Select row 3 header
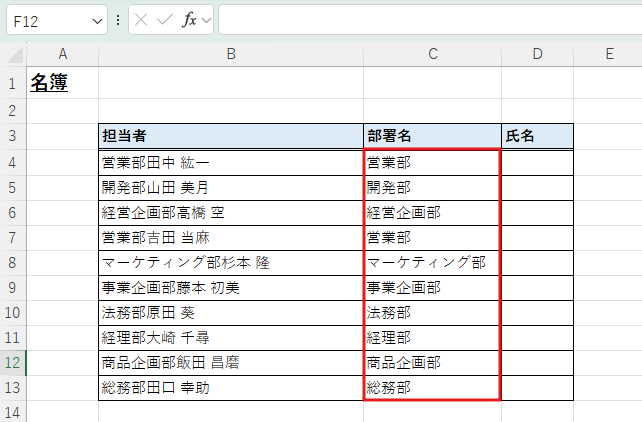This screenshot has height=422, width=642. coord(13,136)
